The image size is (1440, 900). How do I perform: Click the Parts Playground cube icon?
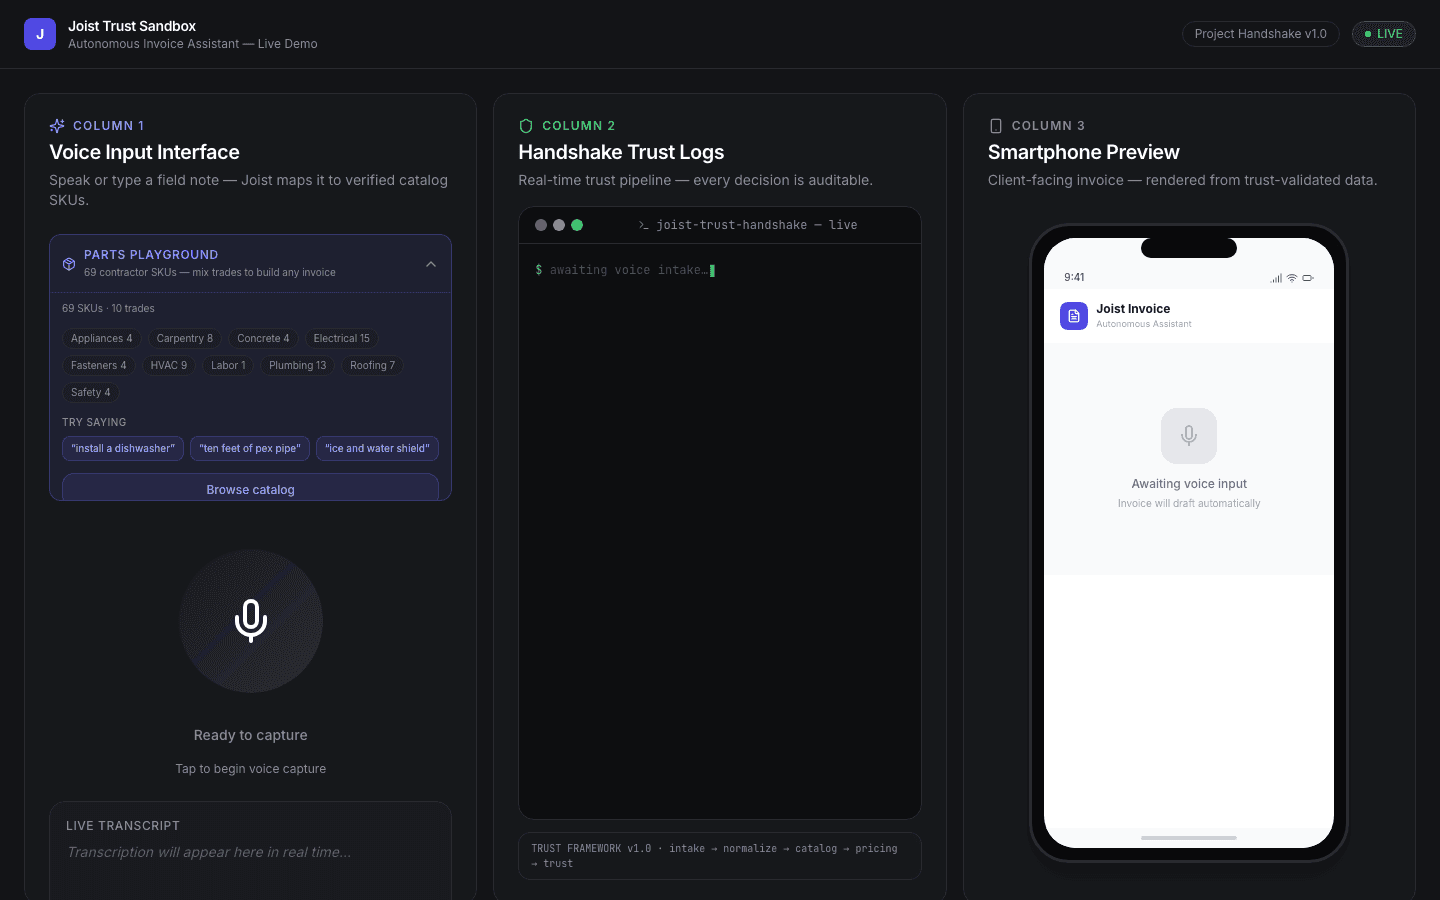pyautogui.click(x=69, y=264)
